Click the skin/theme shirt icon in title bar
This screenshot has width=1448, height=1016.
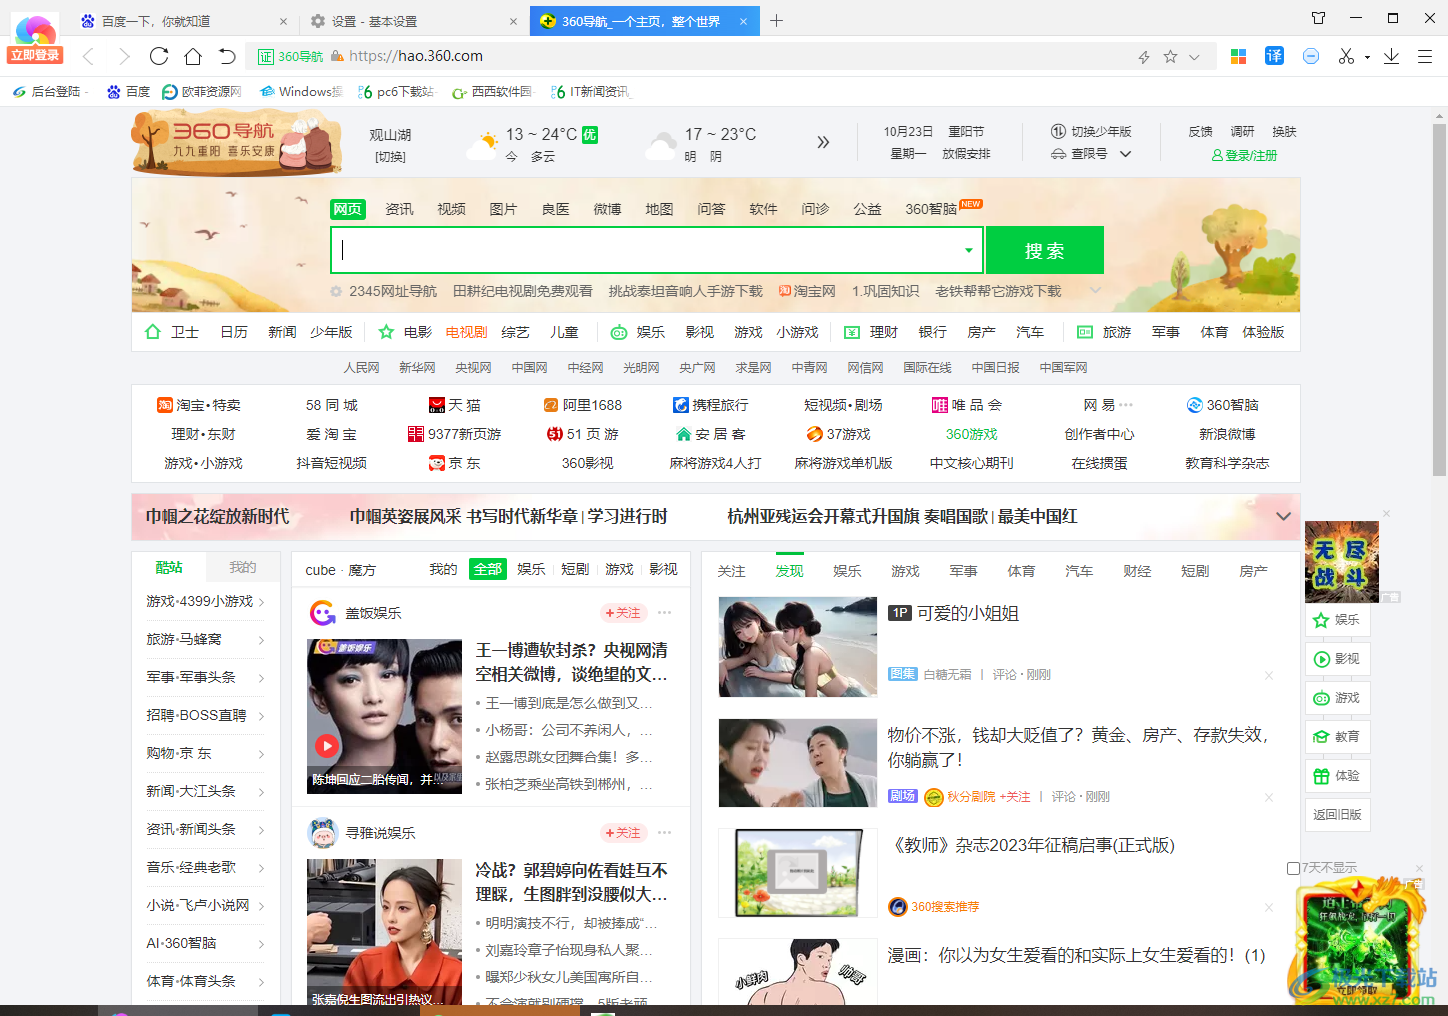1318,18
